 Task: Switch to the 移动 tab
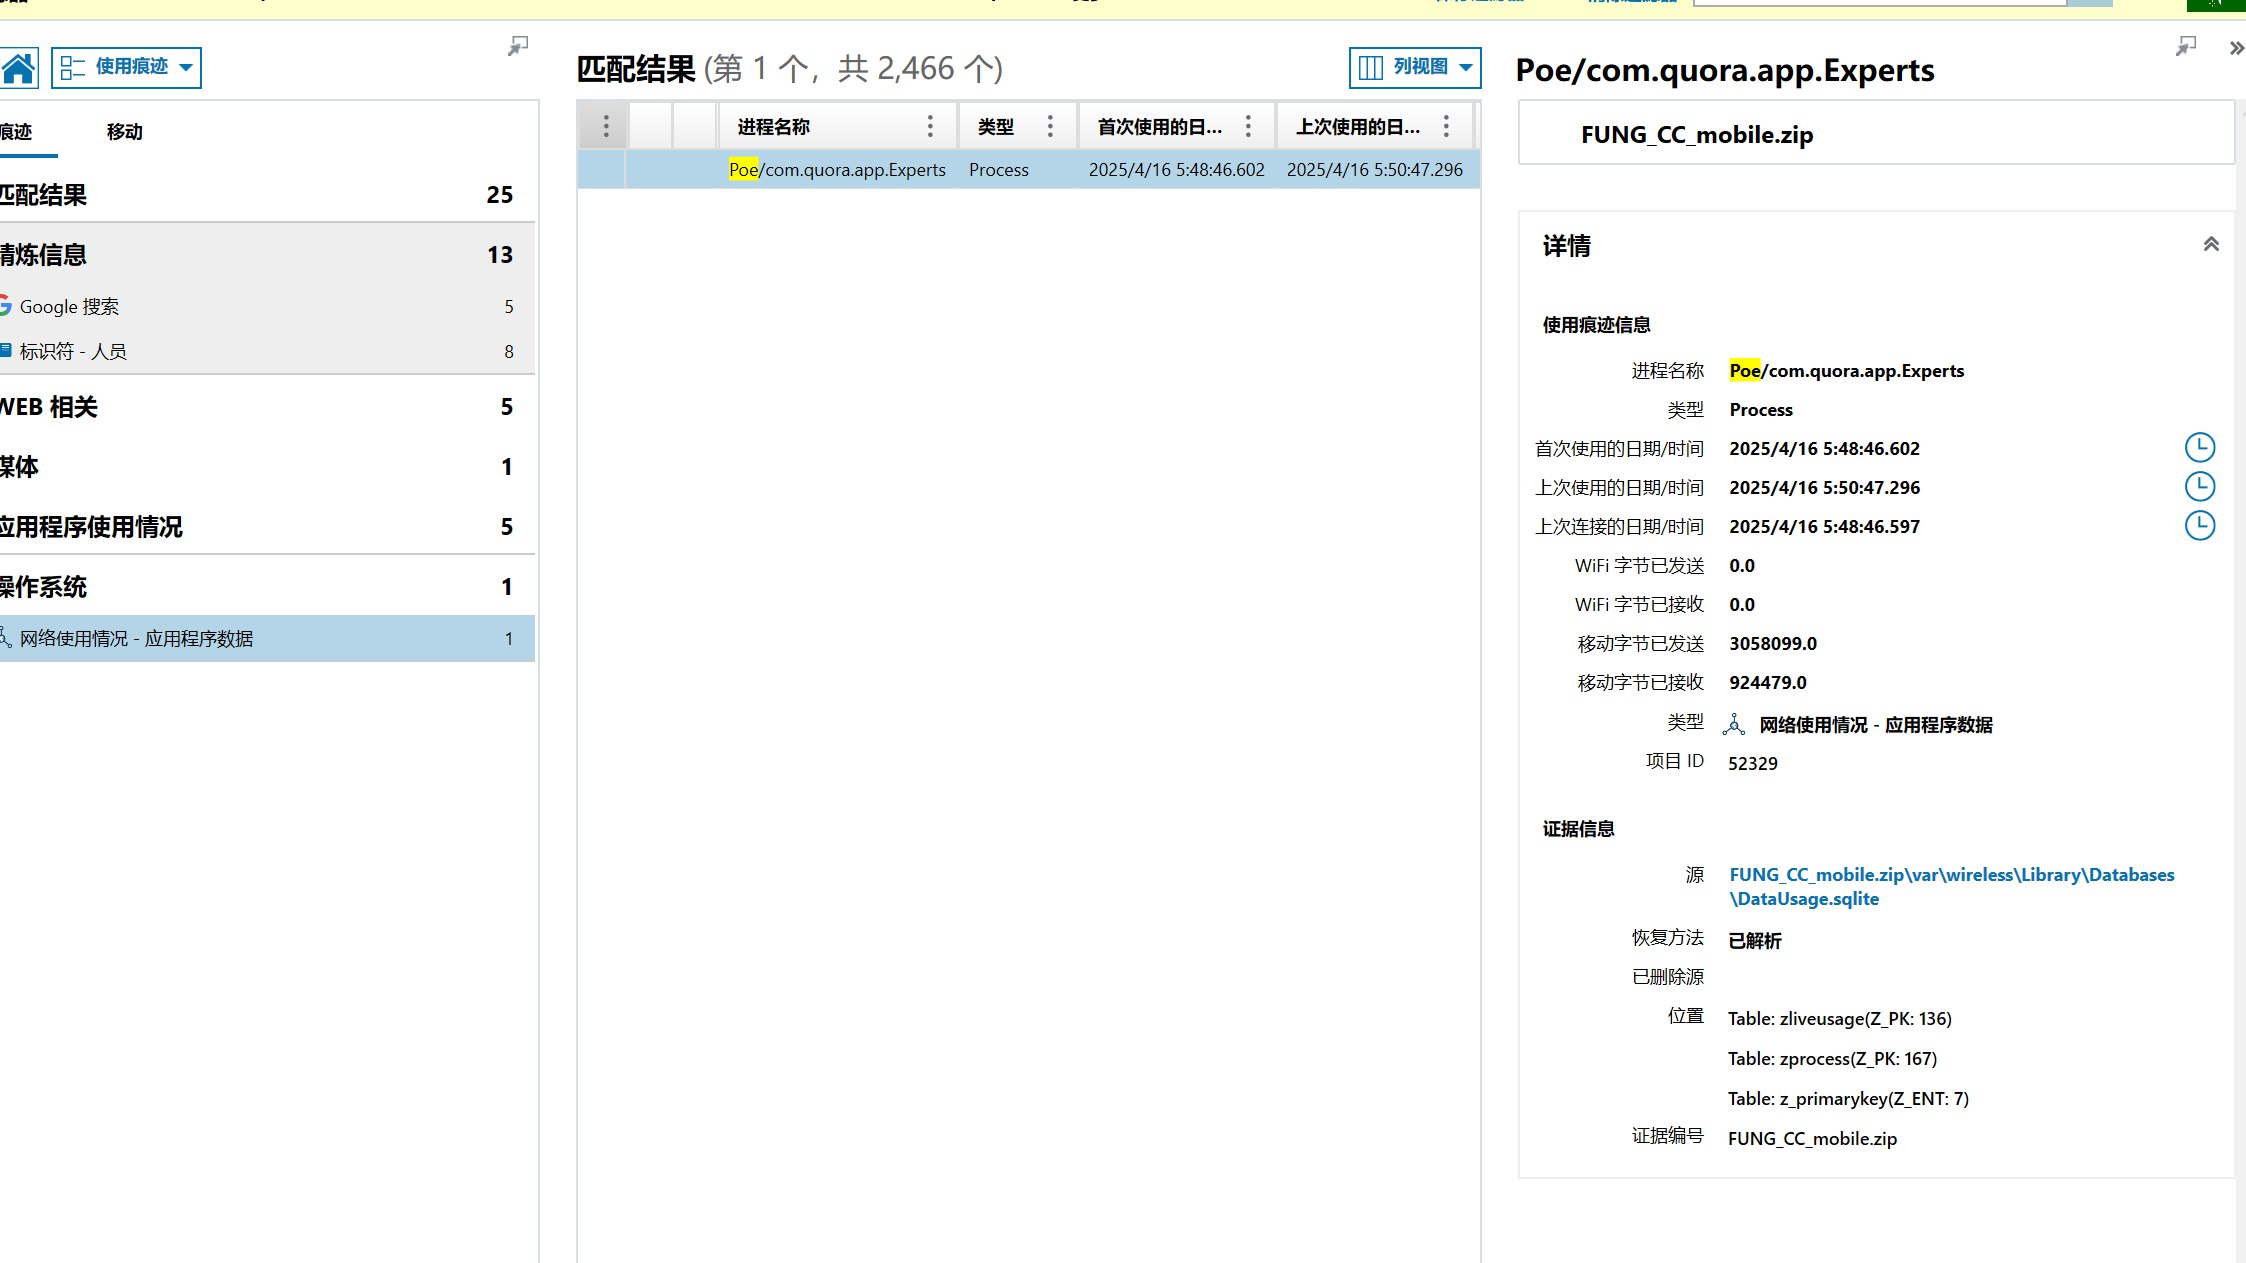(x=125, y=132)
